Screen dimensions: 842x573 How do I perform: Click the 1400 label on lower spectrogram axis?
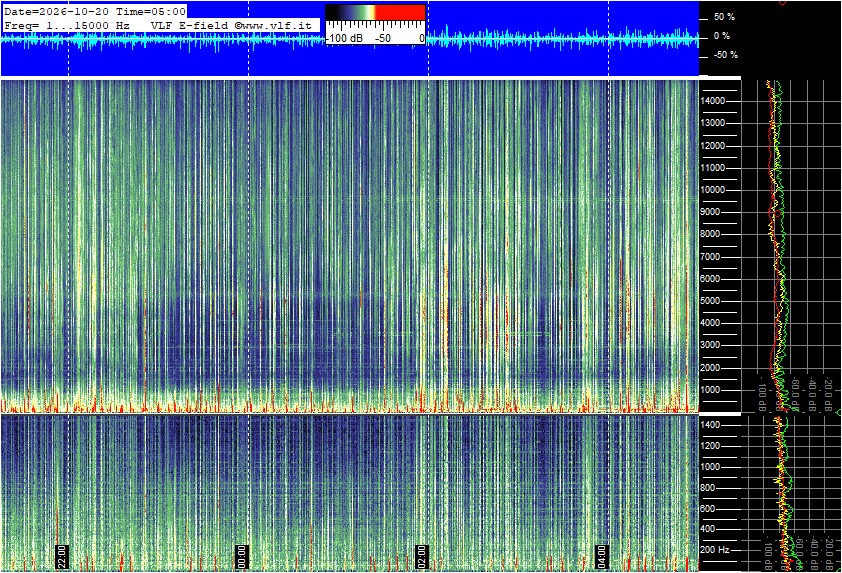pyautogui.click(x=710, y=425)
